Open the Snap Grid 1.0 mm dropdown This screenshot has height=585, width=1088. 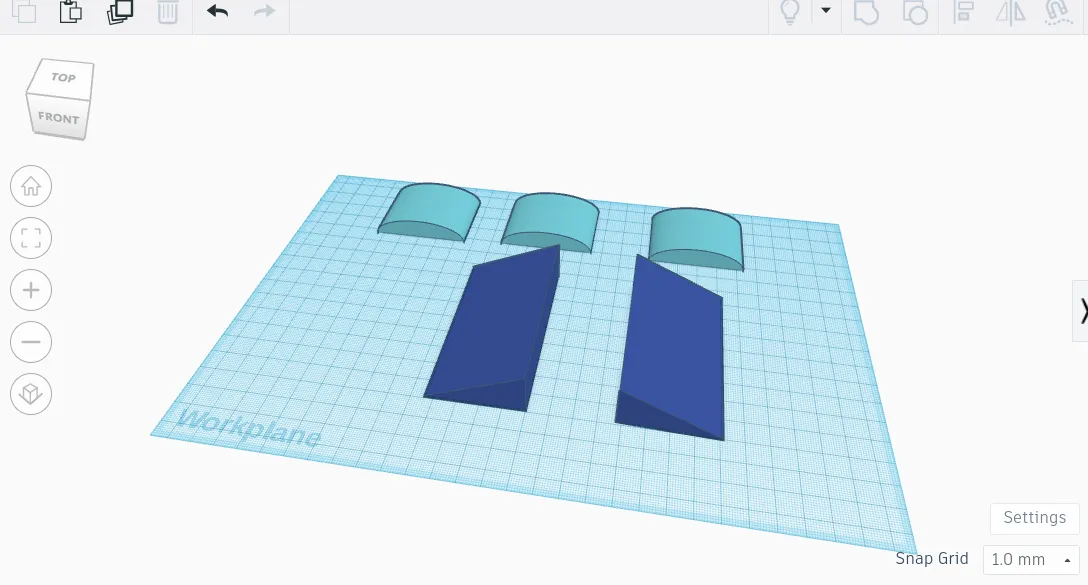coord(1031,559)
